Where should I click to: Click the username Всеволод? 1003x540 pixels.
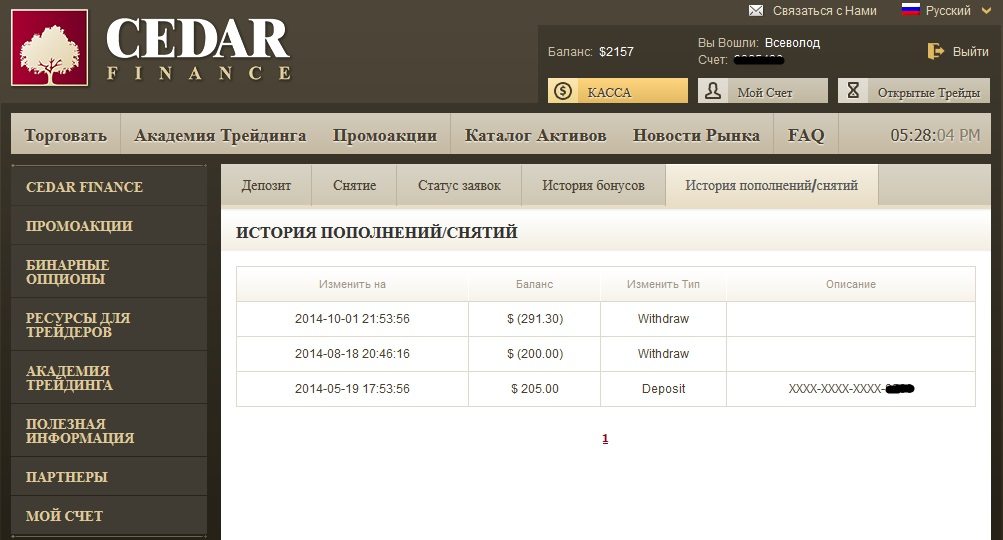click(x=793, y=43)
